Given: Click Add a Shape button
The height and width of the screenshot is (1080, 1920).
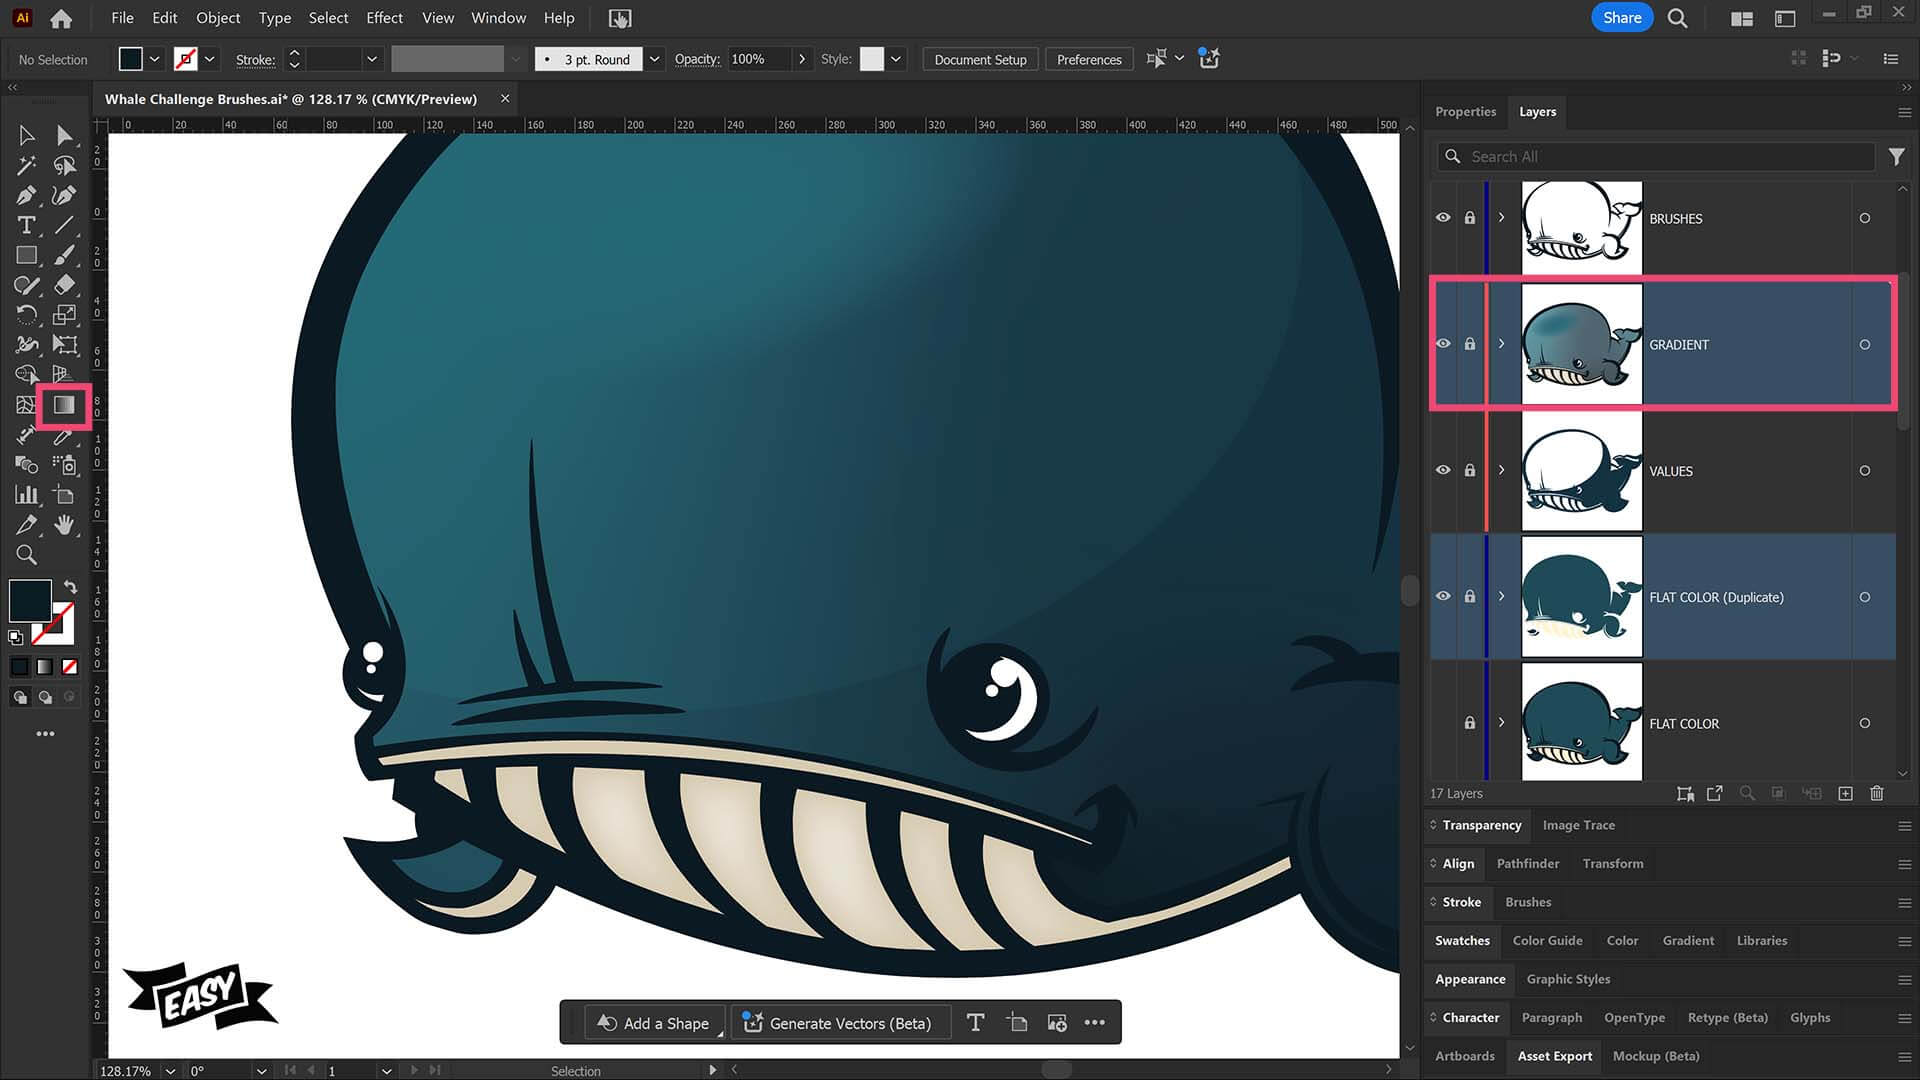Looking at the screenshot, I should 654,1022.
